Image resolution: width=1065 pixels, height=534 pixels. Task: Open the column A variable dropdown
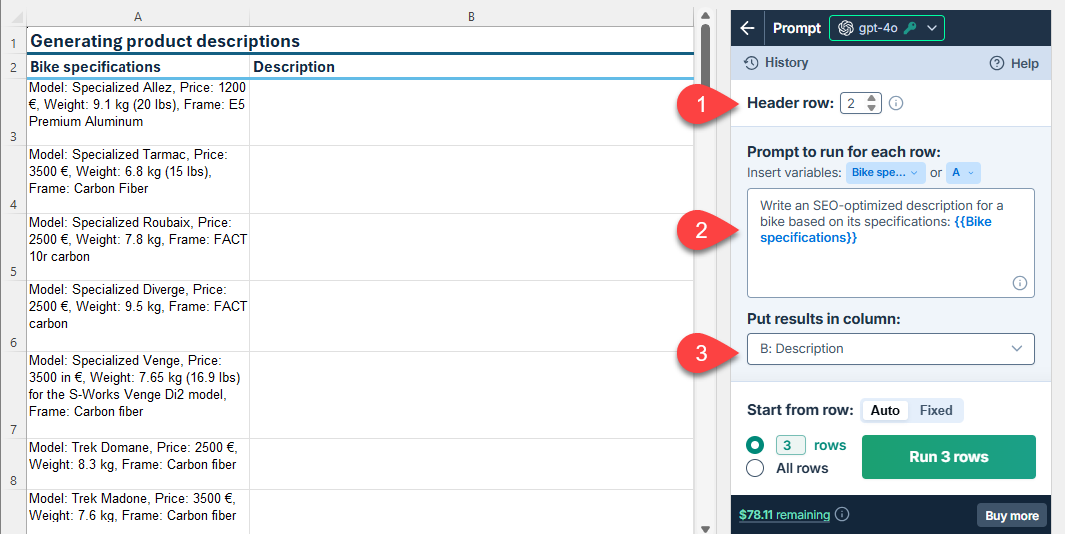click(x=963, y=173)
